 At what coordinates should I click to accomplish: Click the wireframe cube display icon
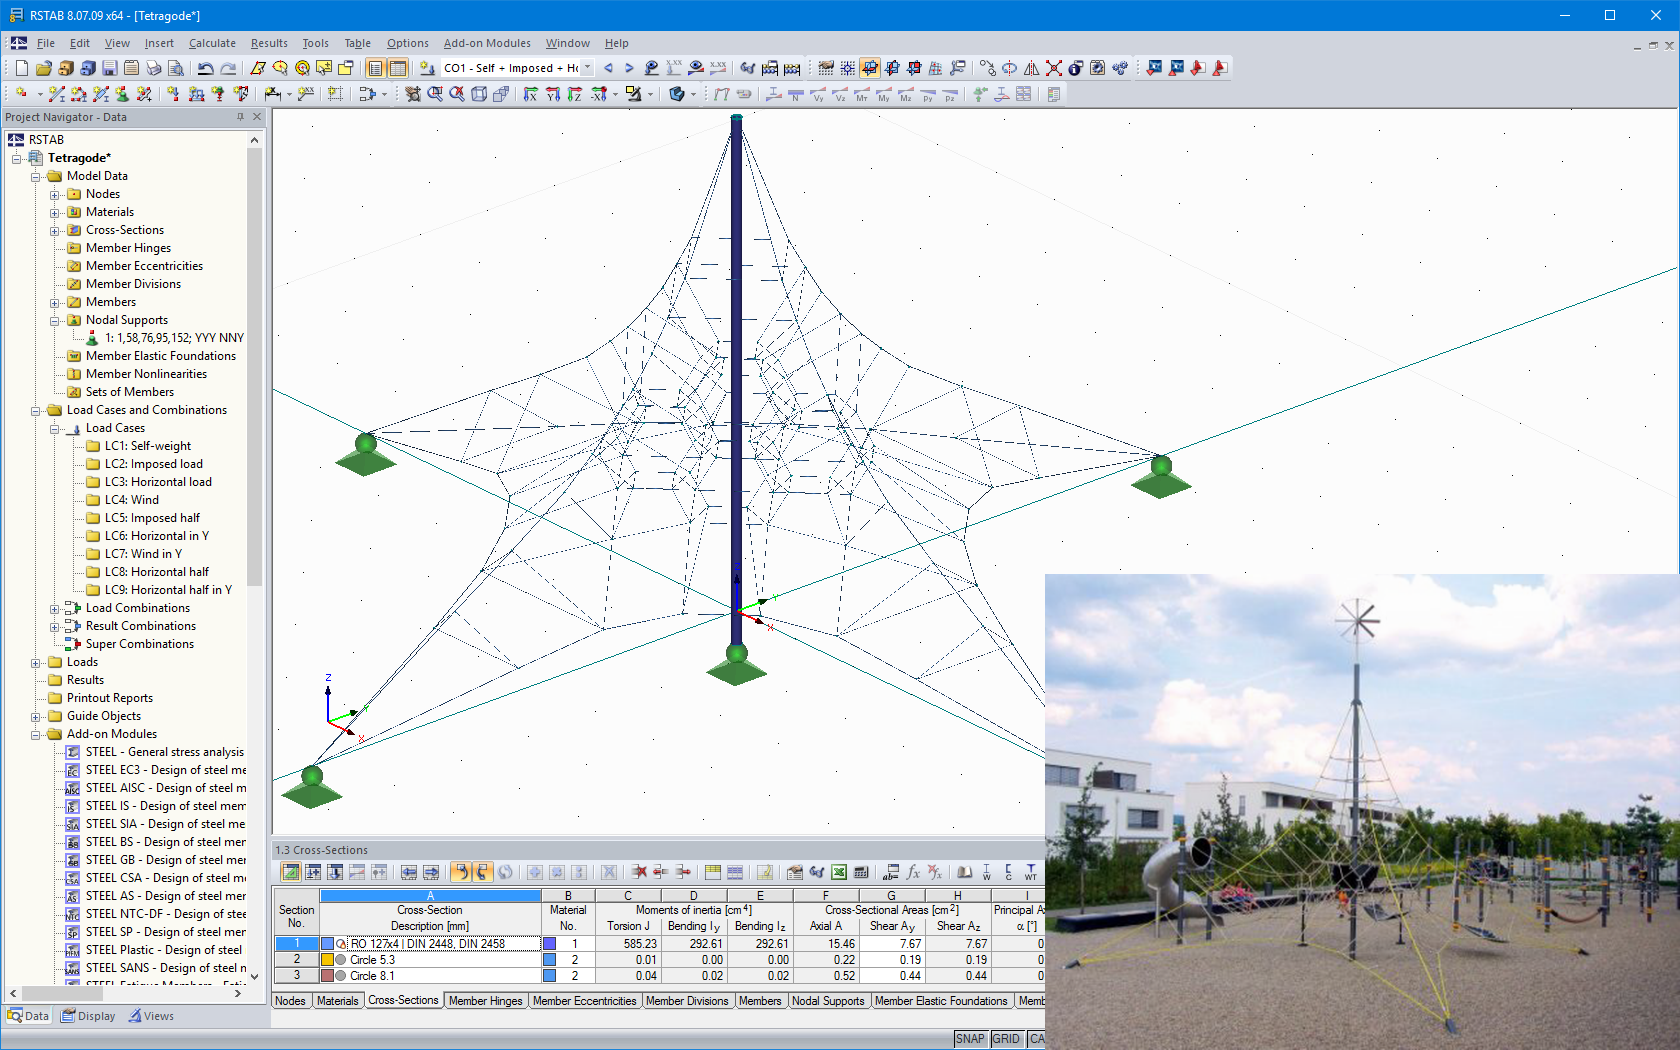click(x=479, y=94)
